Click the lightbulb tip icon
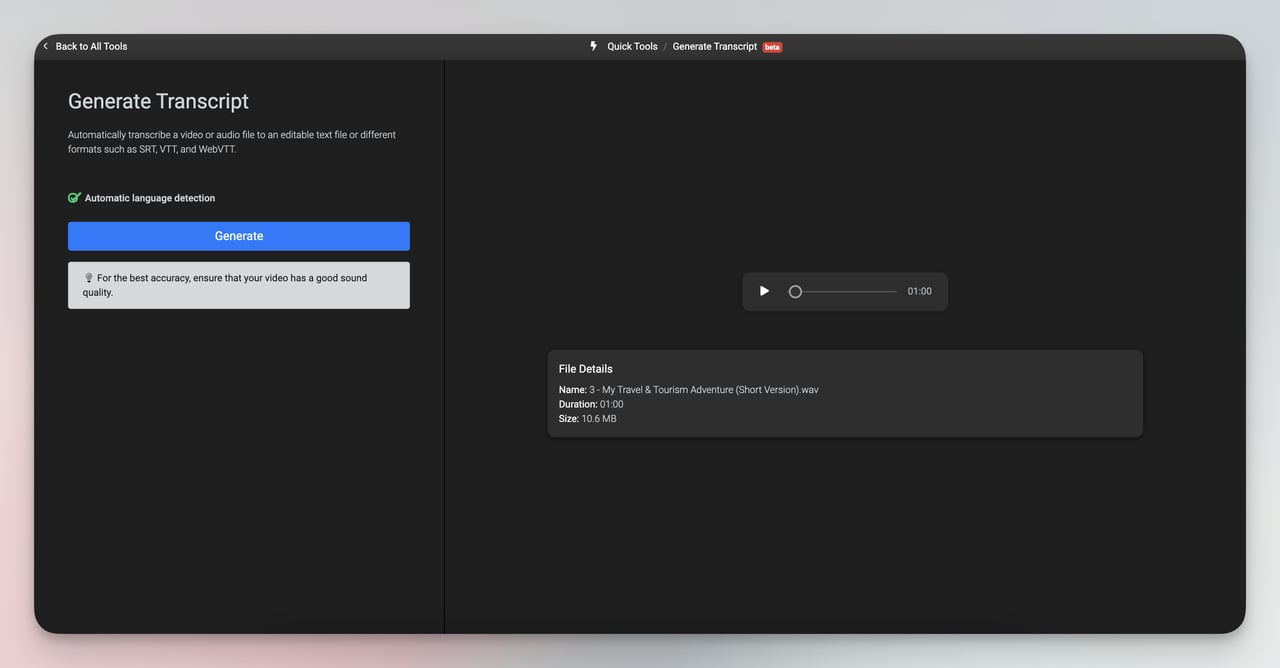 (88, 278)
